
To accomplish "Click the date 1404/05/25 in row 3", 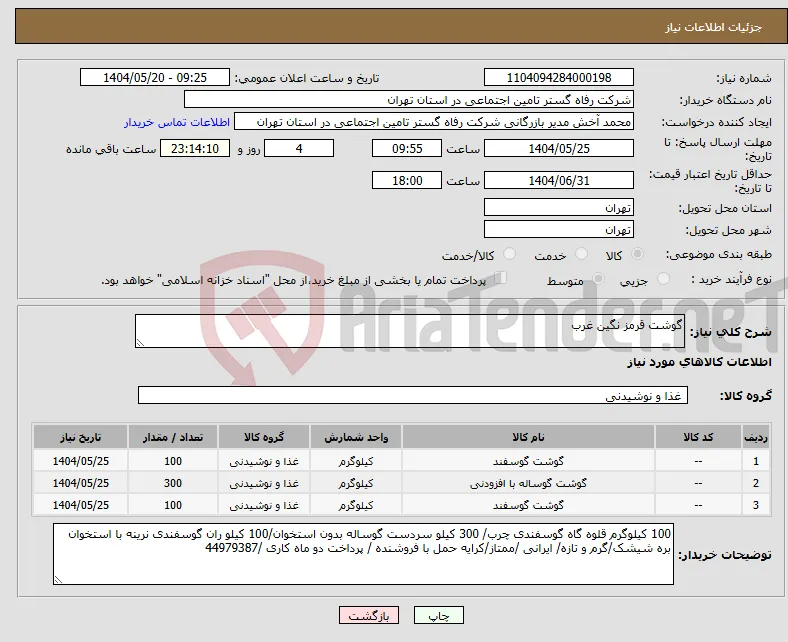I will (x=80, y=505).
